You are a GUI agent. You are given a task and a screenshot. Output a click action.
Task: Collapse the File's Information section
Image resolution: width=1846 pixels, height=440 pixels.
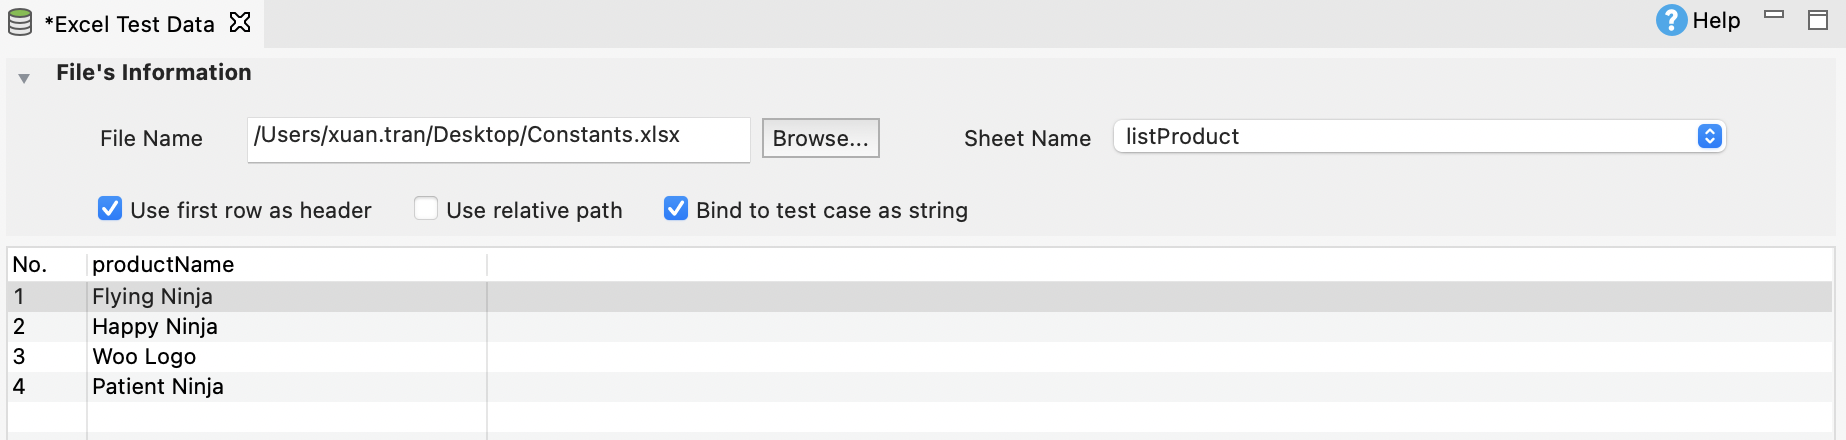[24, 77]
